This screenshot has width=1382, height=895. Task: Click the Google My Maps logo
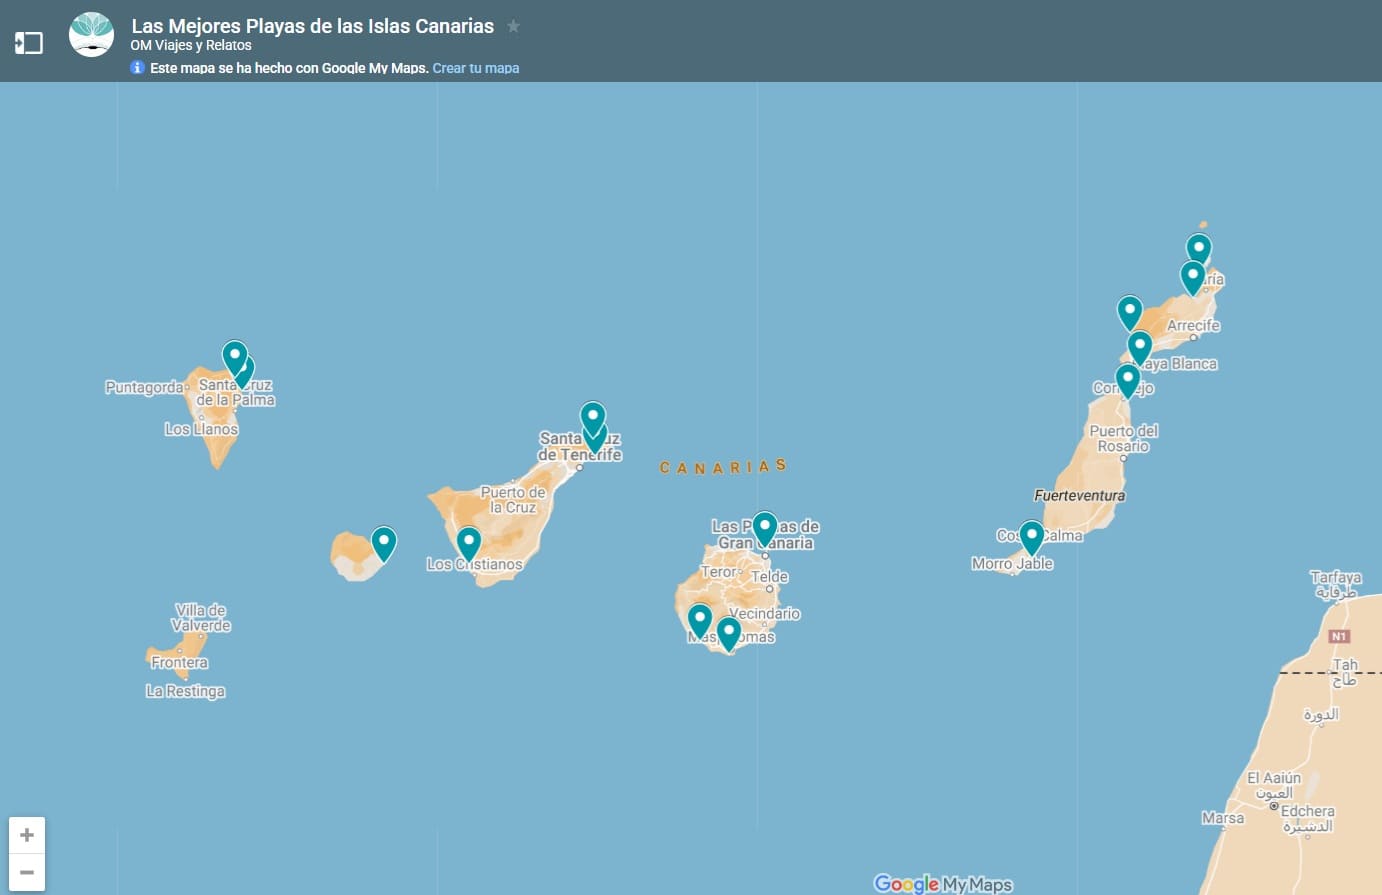(943, 884)
